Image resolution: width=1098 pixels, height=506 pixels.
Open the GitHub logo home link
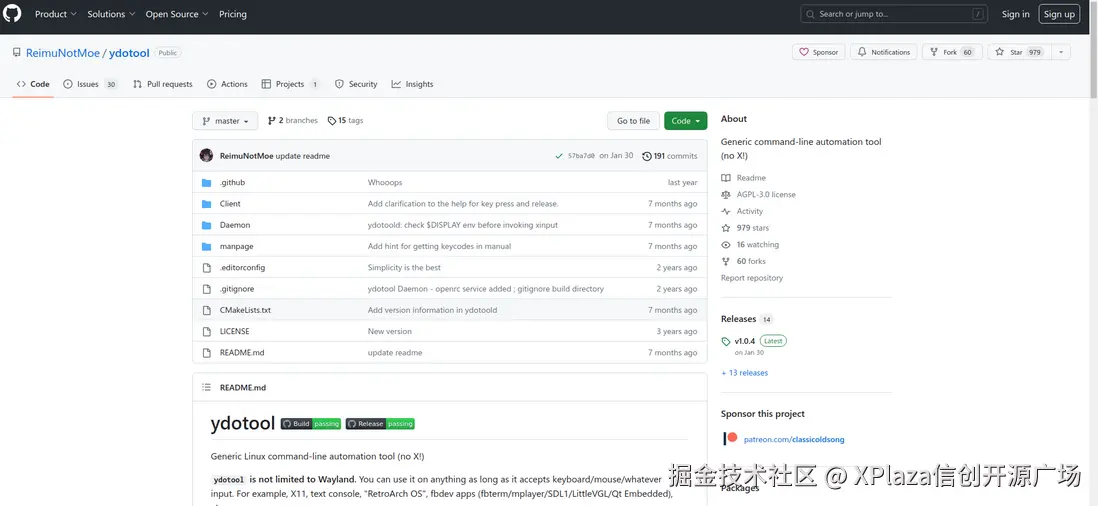point(13,14)
